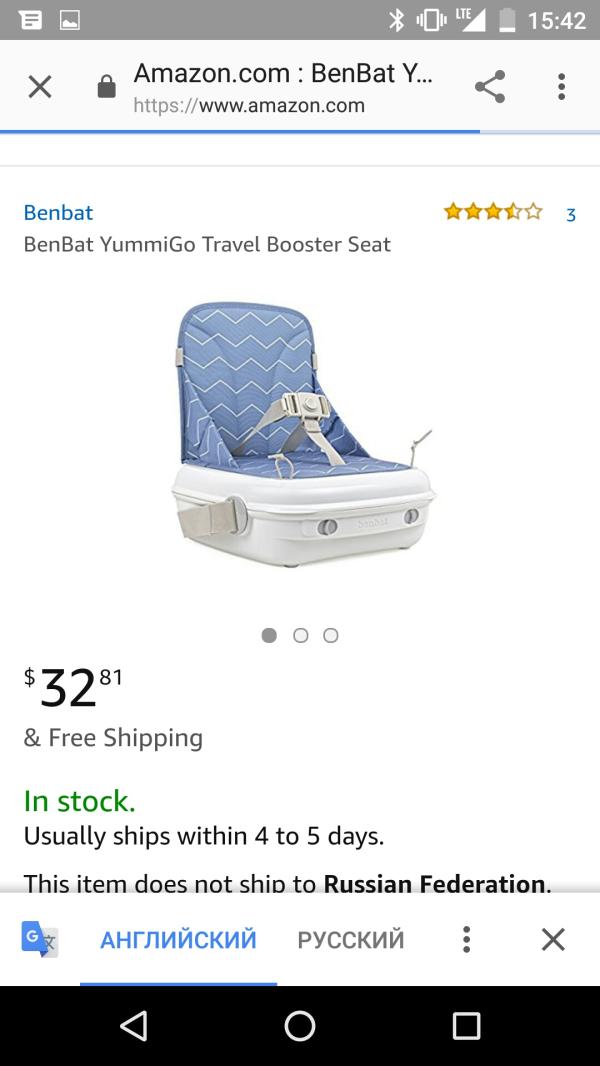Switch to the second product image dot

point(300,635)
